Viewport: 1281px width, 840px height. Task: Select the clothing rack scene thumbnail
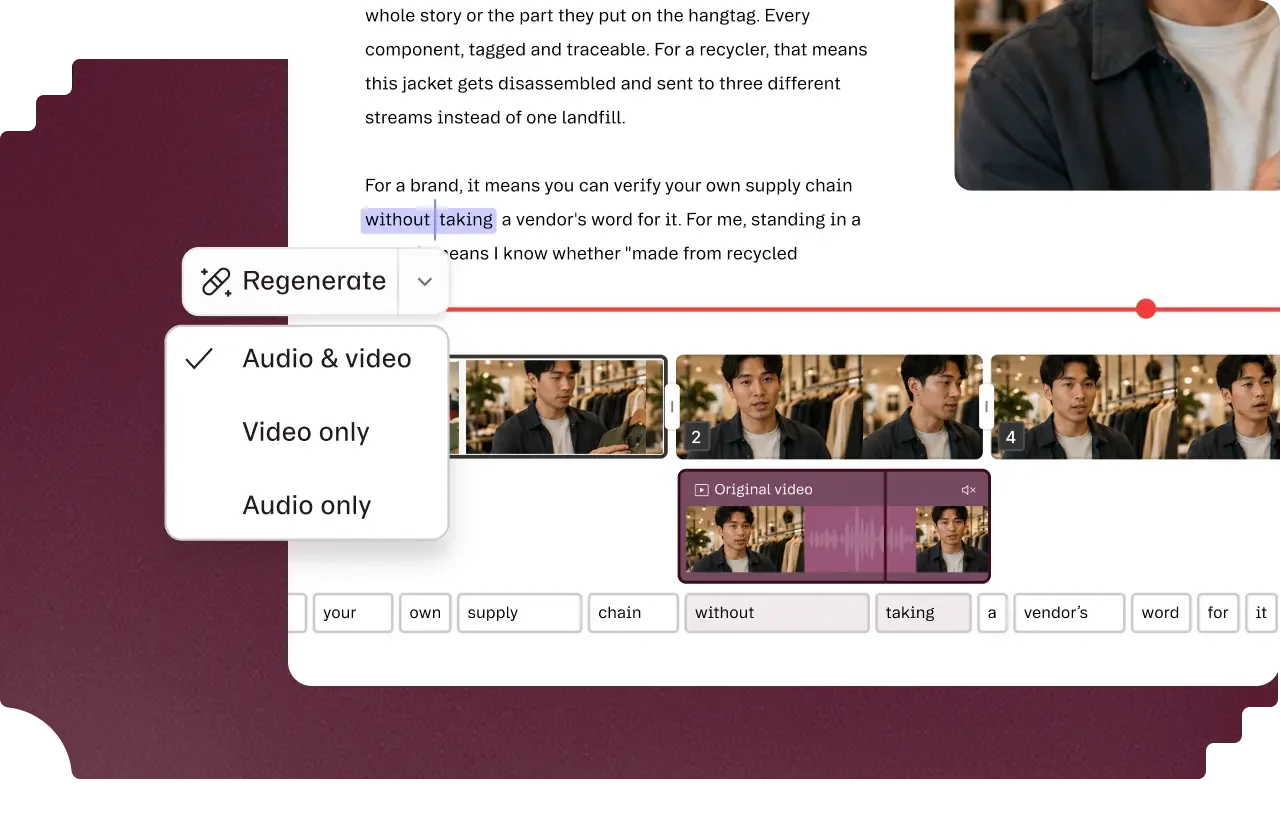[558, 407]
